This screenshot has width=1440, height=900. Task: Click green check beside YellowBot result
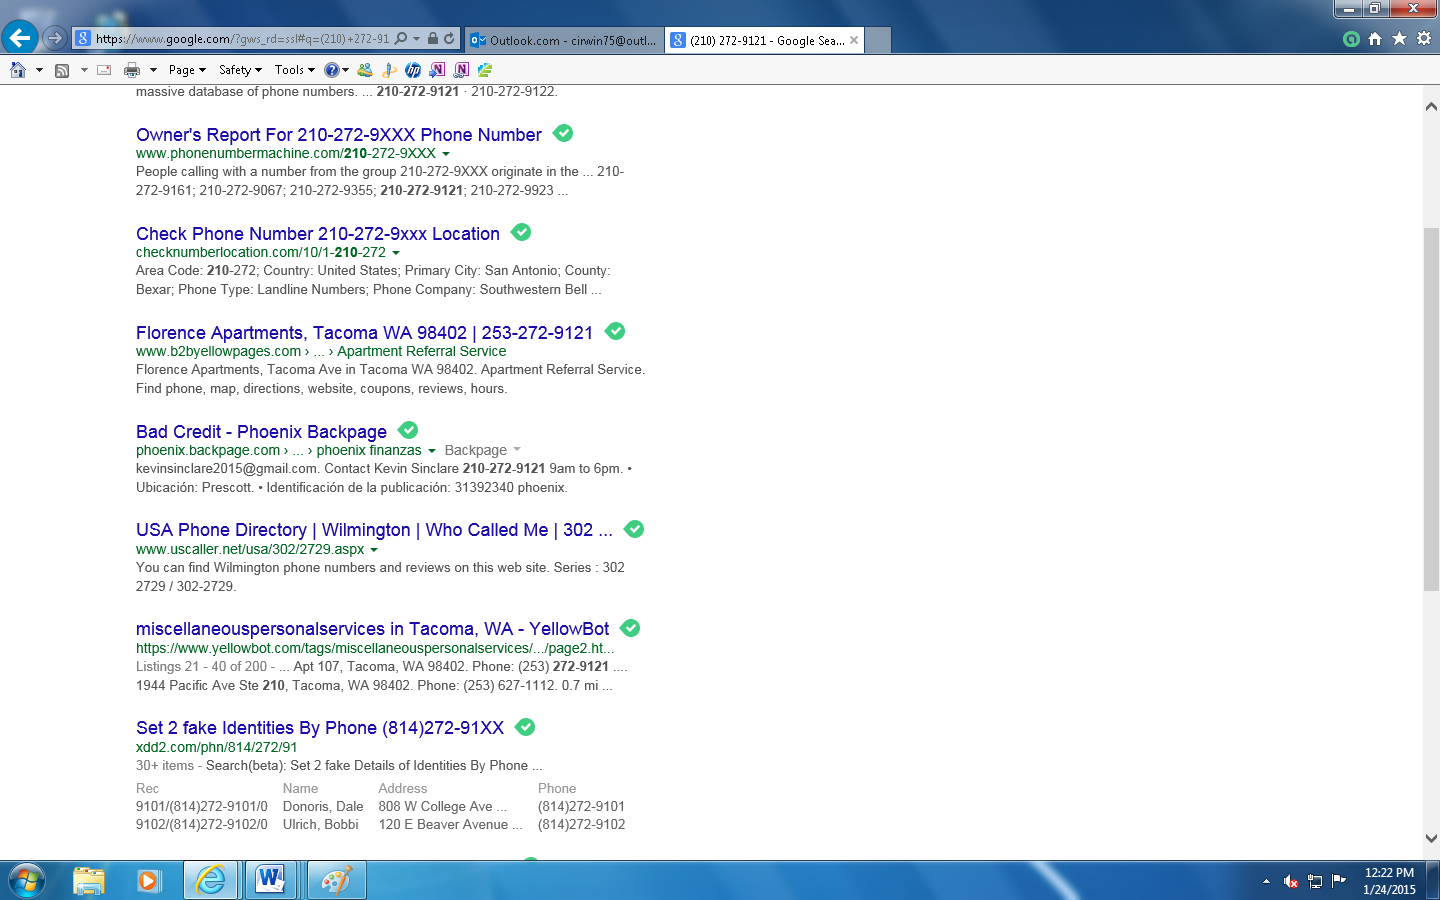630,628
